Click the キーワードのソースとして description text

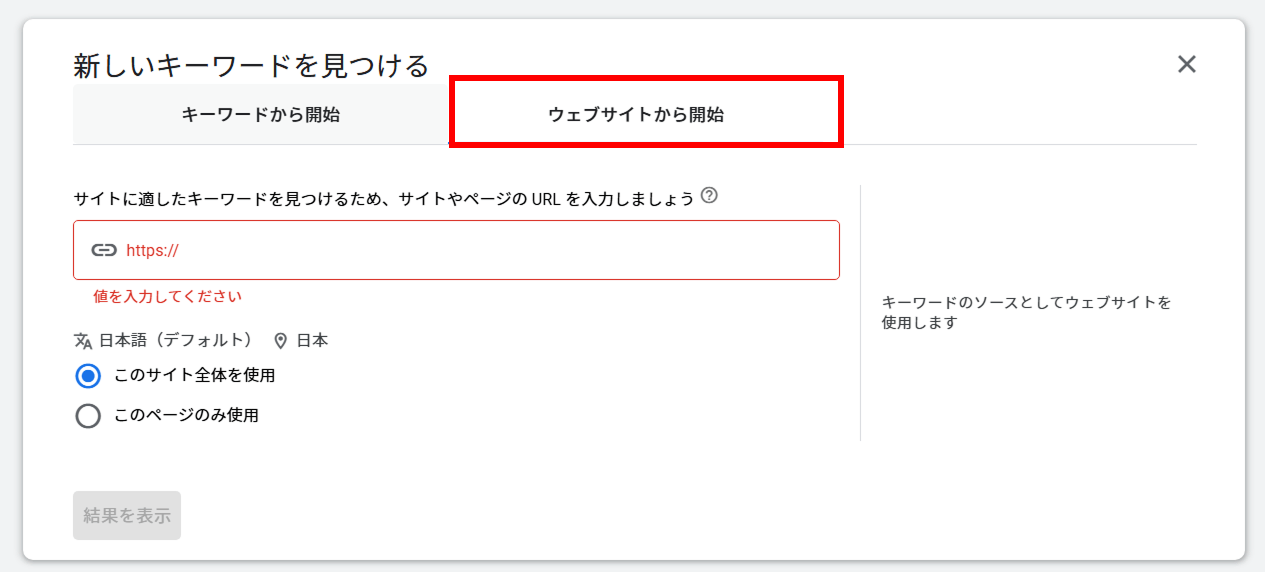pos(1026,312)
